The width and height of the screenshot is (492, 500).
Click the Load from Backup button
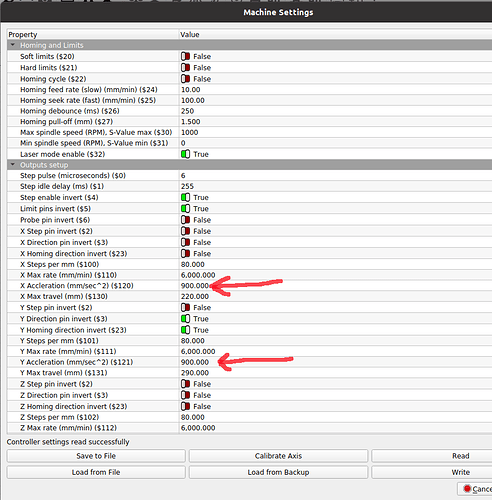point(278,472)
